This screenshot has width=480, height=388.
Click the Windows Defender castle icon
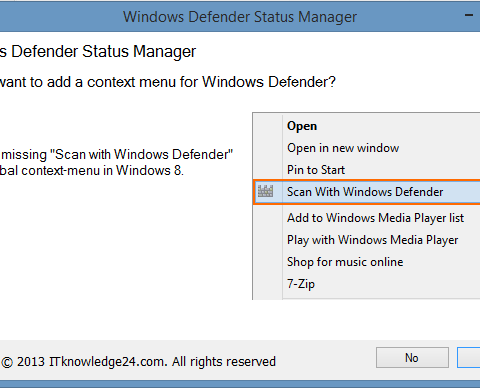265,191
